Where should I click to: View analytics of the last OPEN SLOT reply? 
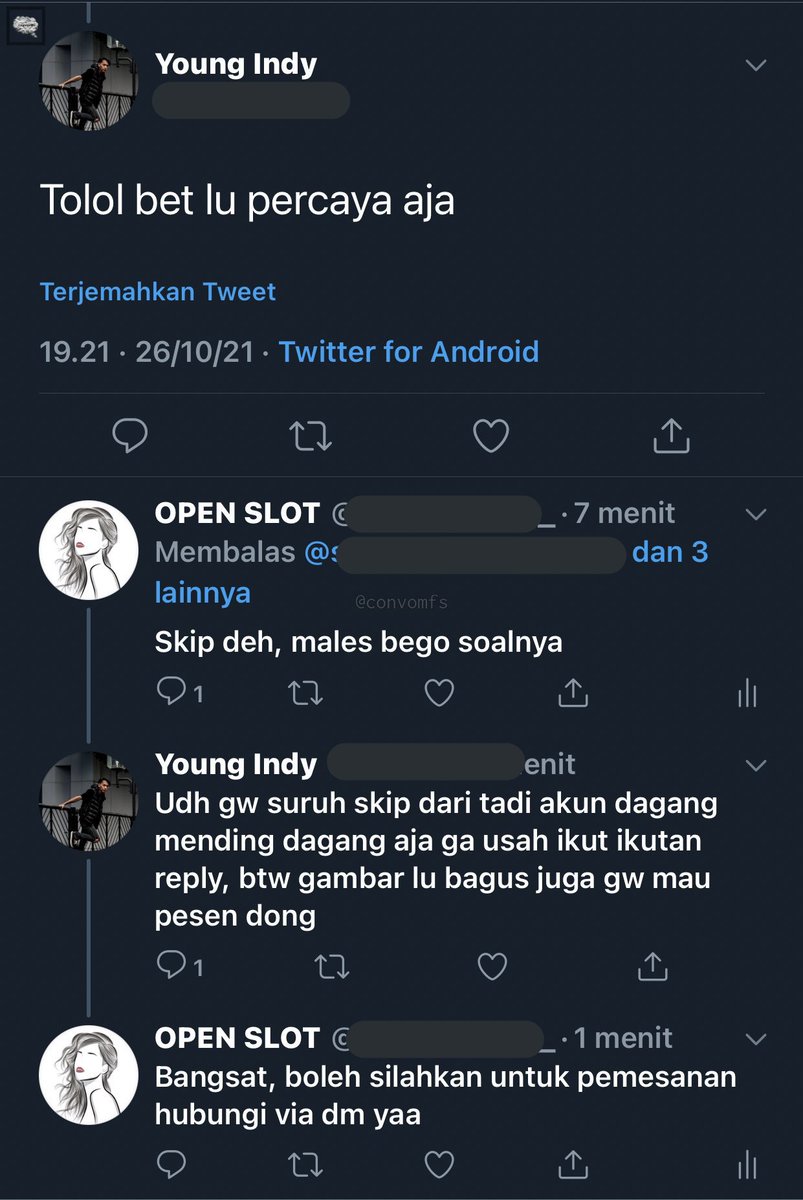746,1165
